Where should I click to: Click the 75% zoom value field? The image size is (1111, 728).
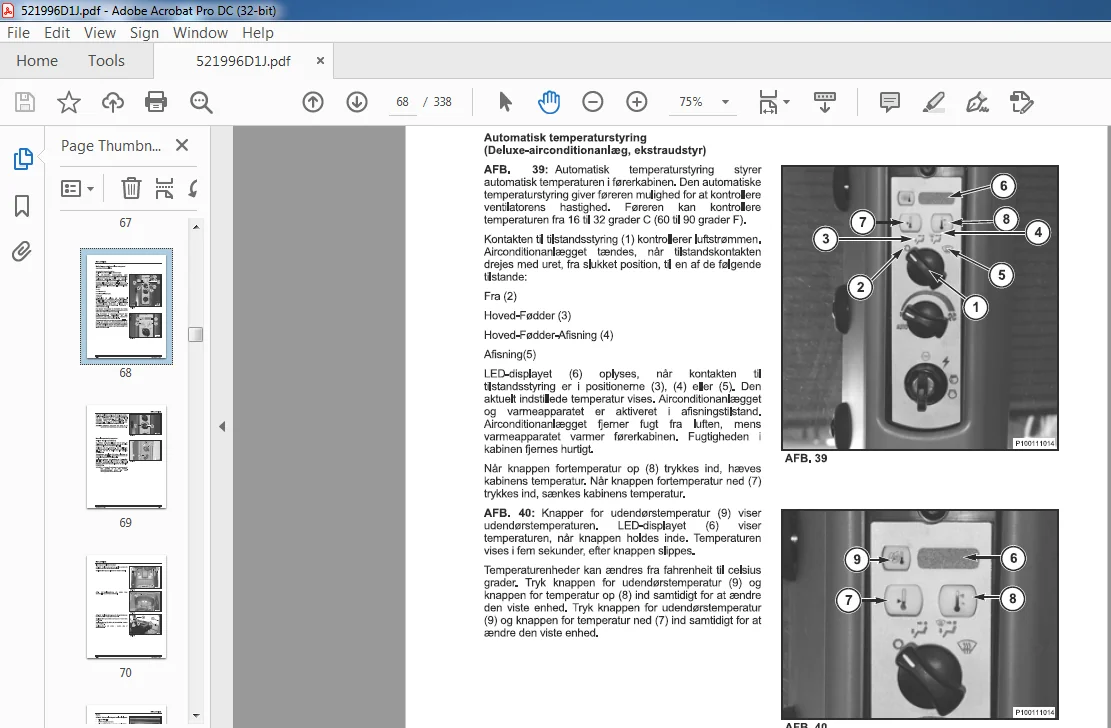point(691,102)
